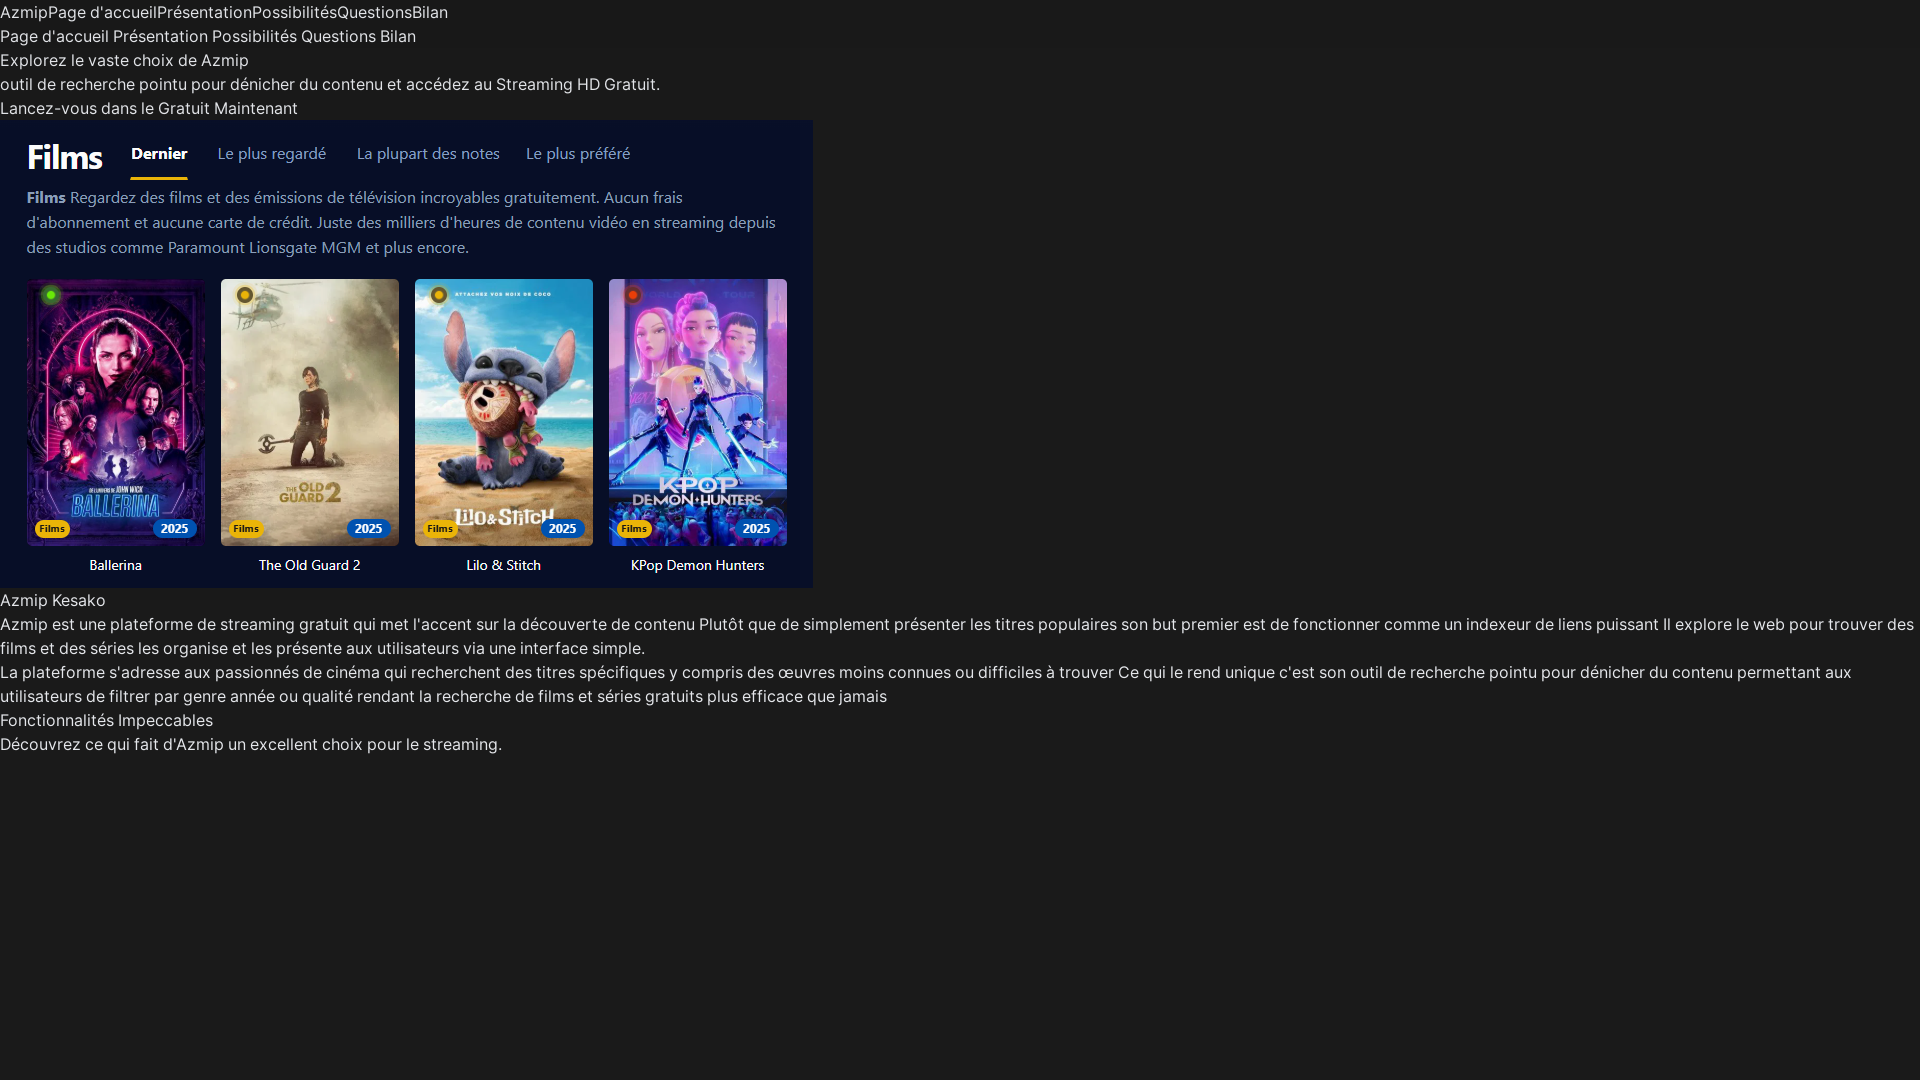Image resolution: width=1920 pixels, height=1080 pixels.
Task: Click 2025 badge on Ballerina poster
Action: click(175, 529)
